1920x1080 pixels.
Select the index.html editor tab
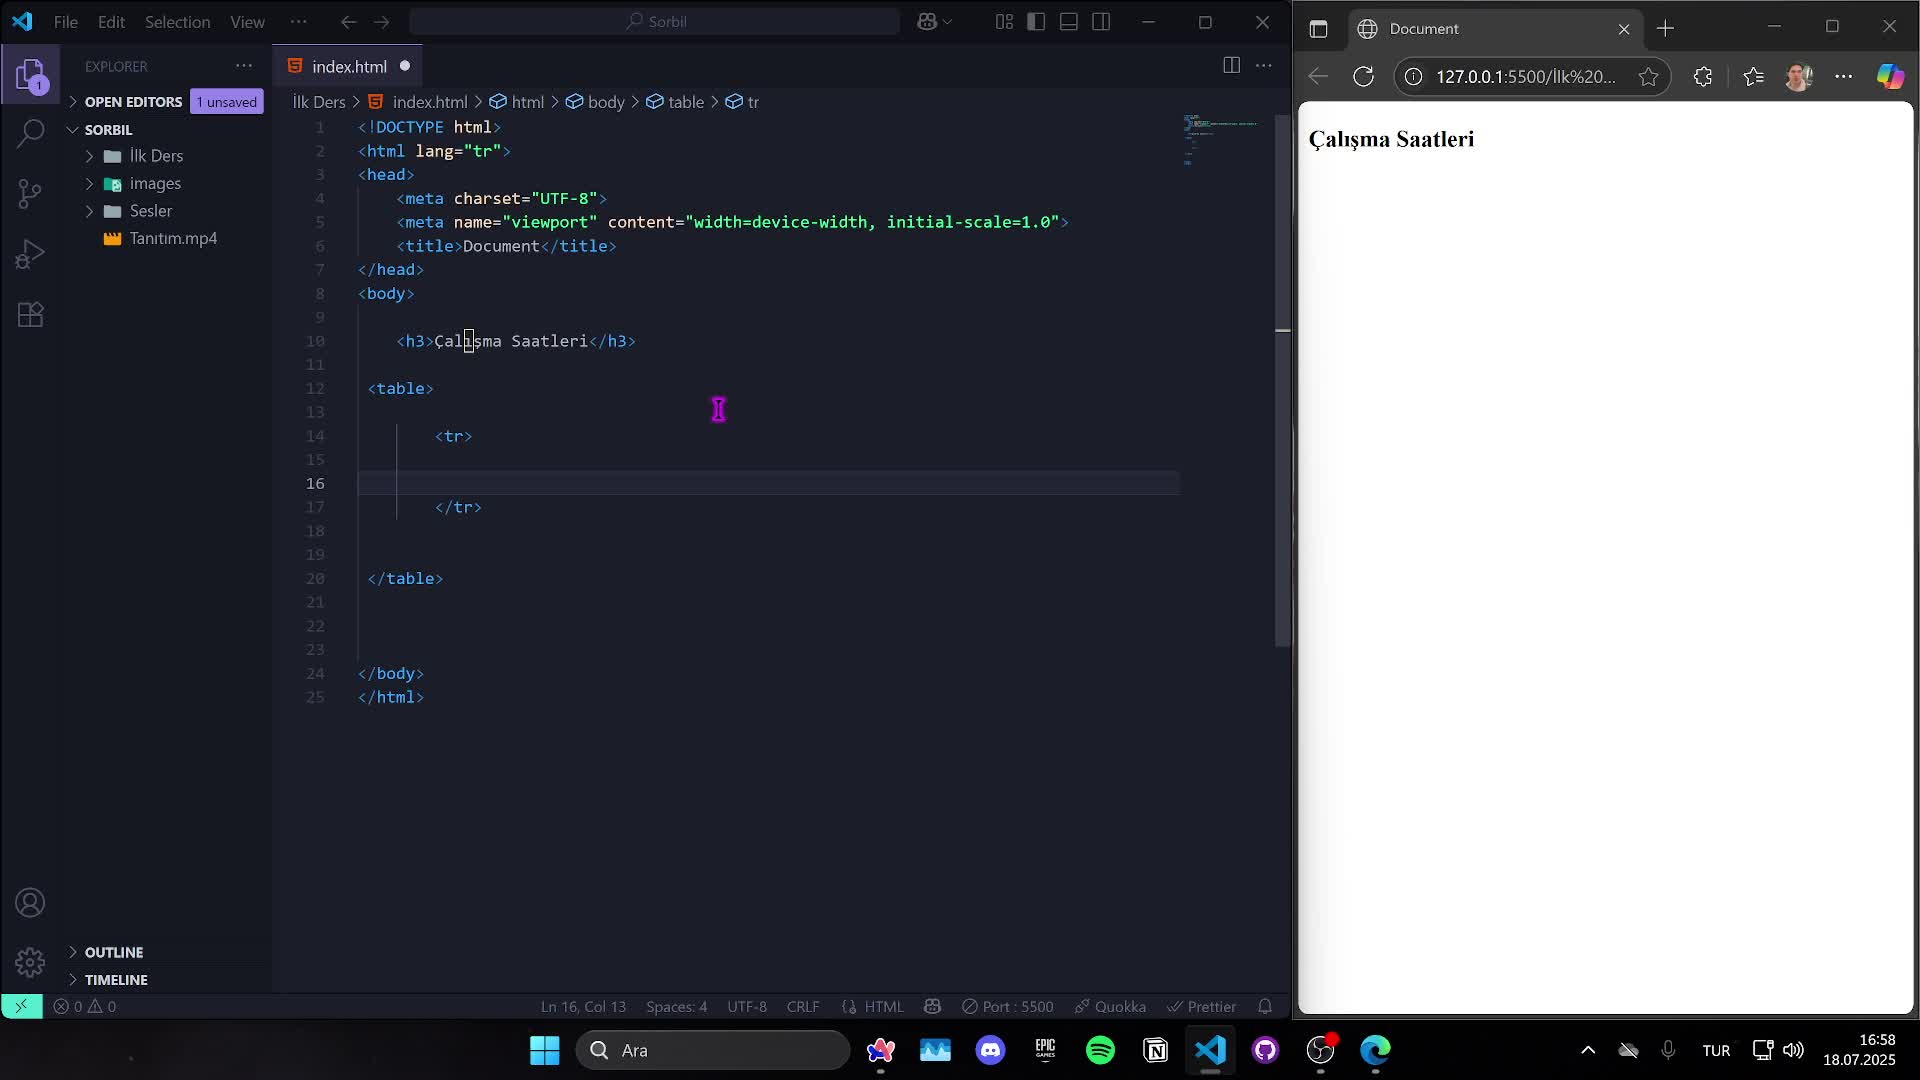[x=348, y=66]
